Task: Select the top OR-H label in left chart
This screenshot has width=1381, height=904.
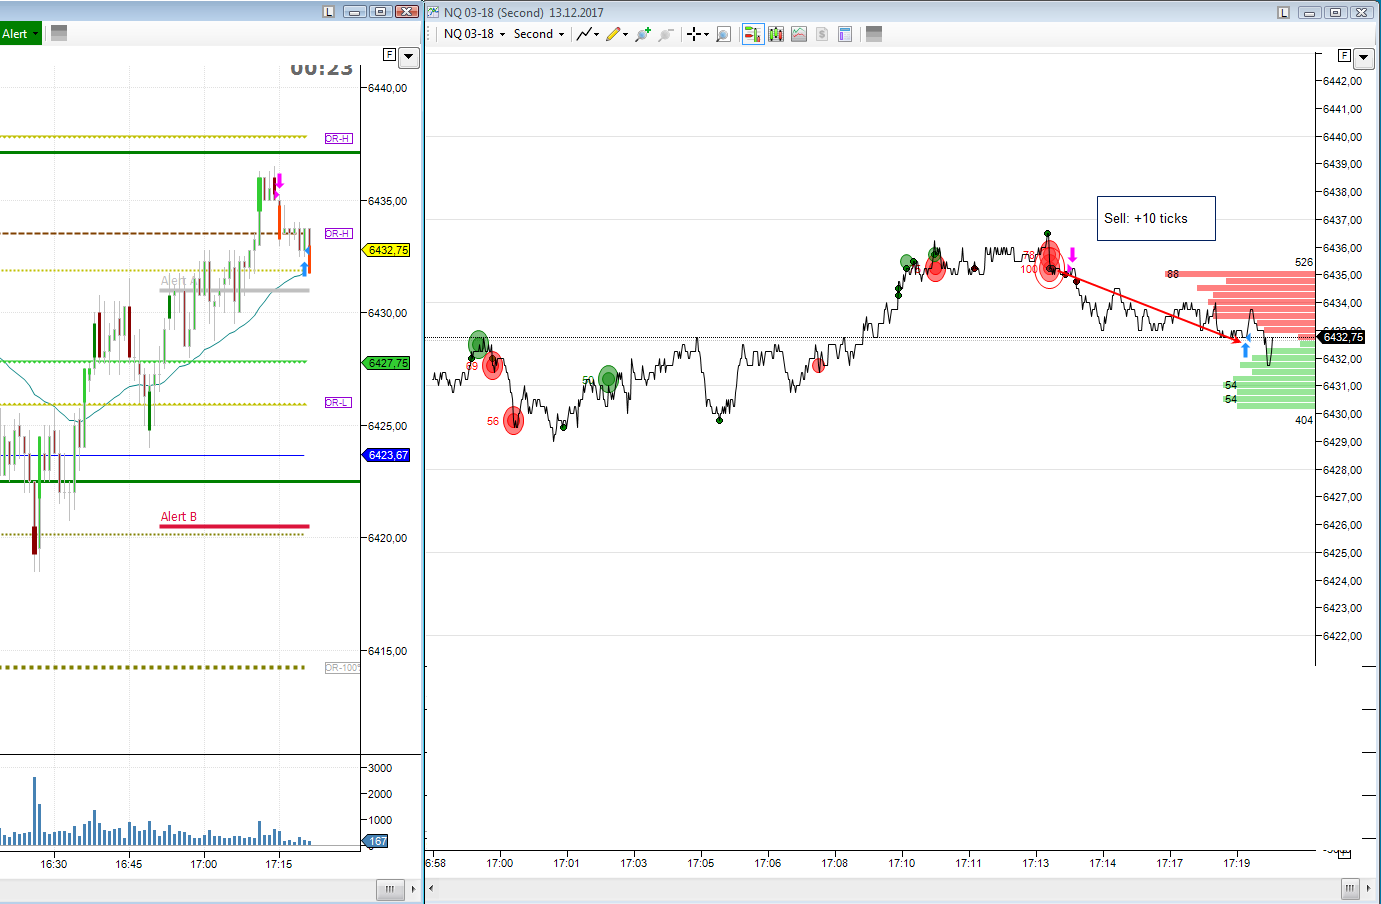Action: coord(339,138)
